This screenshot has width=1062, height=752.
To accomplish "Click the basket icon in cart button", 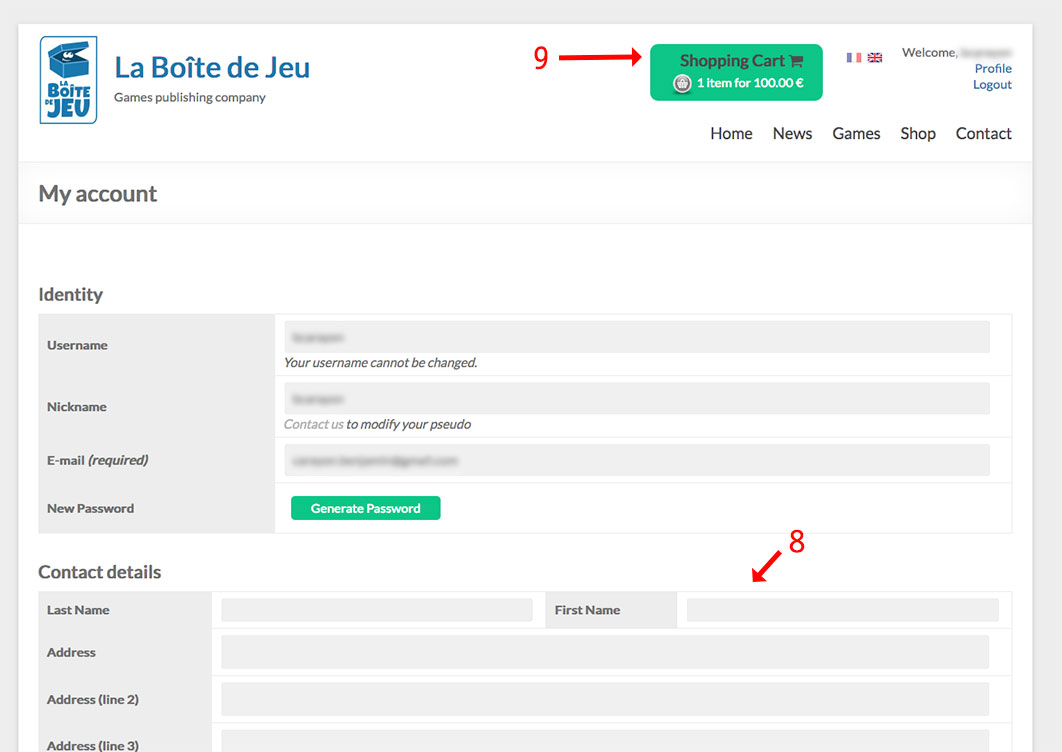I will pyautogui.click(x=682, y=84).
